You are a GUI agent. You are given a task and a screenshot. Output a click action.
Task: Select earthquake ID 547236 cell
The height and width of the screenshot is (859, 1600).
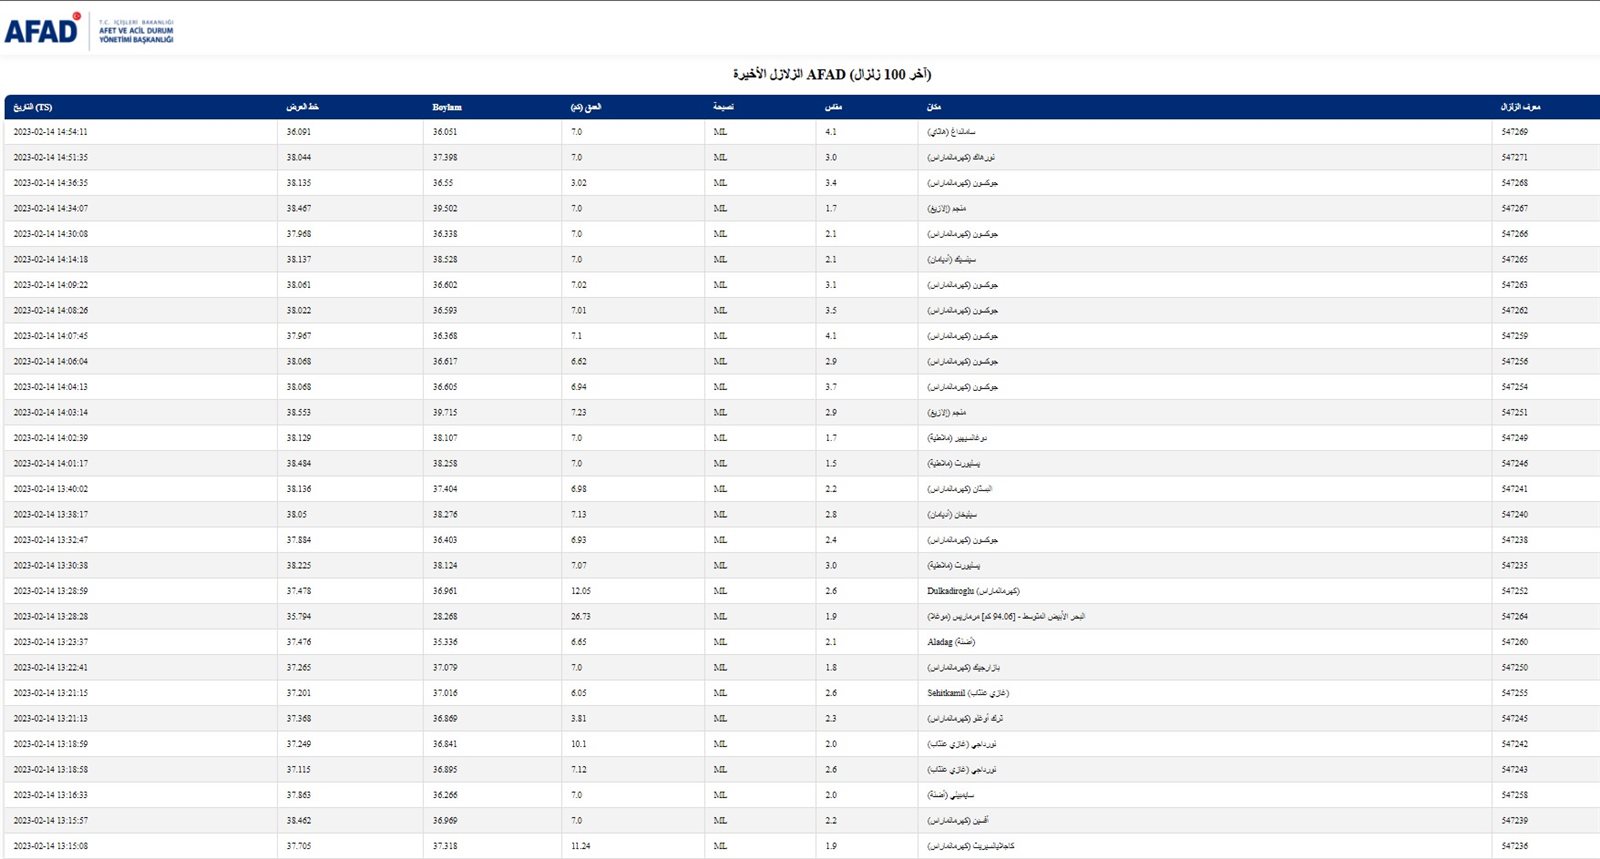pos(1514,846)
